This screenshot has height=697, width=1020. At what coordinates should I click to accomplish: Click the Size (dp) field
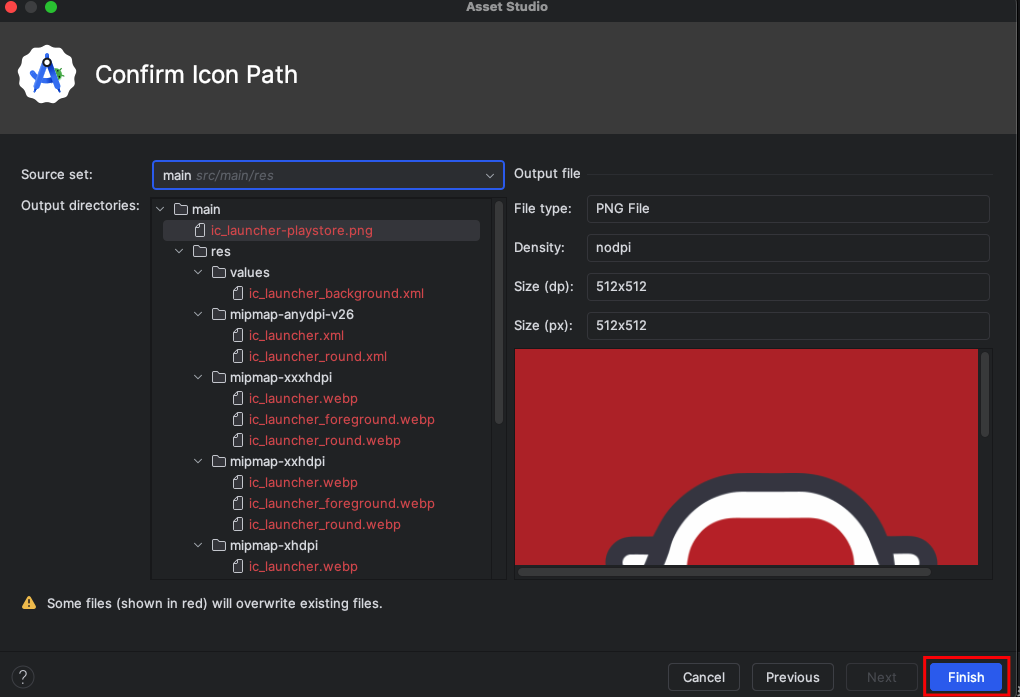tap(788, 287)
